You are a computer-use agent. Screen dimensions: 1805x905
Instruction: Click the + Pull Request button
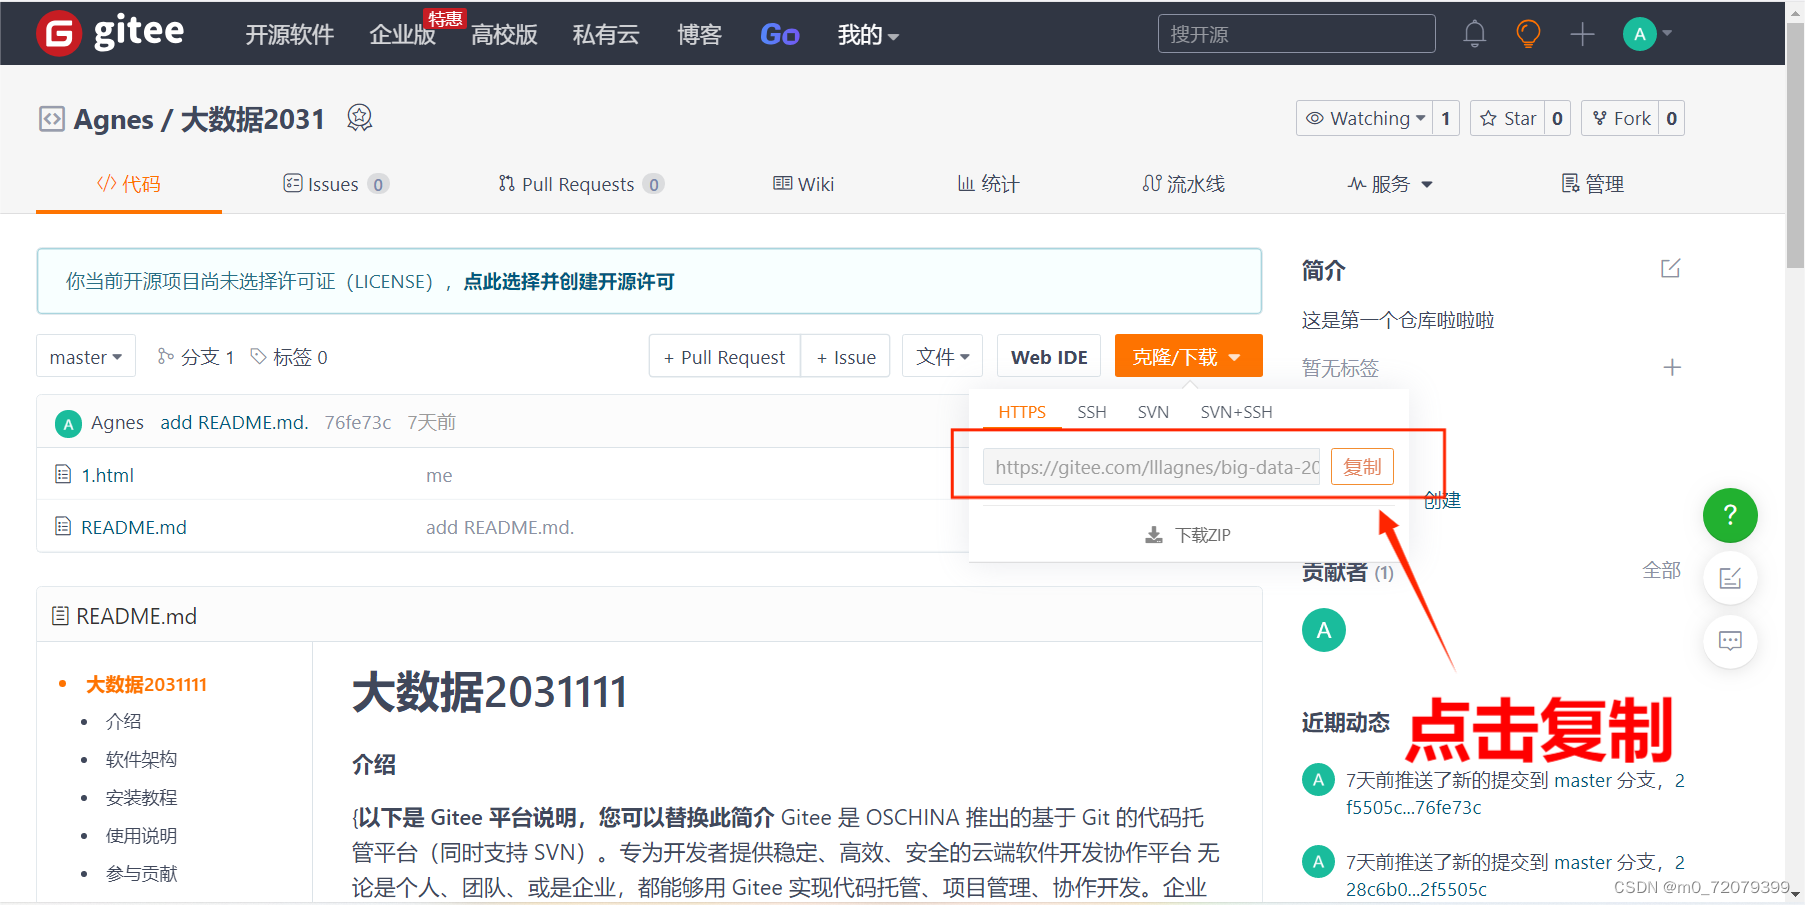725,356
